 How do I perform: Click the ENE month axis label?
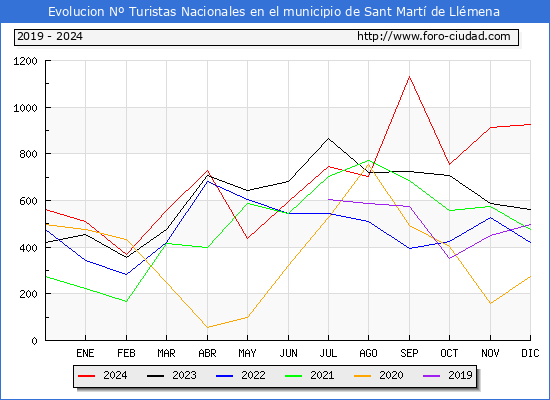pos(85,353)
